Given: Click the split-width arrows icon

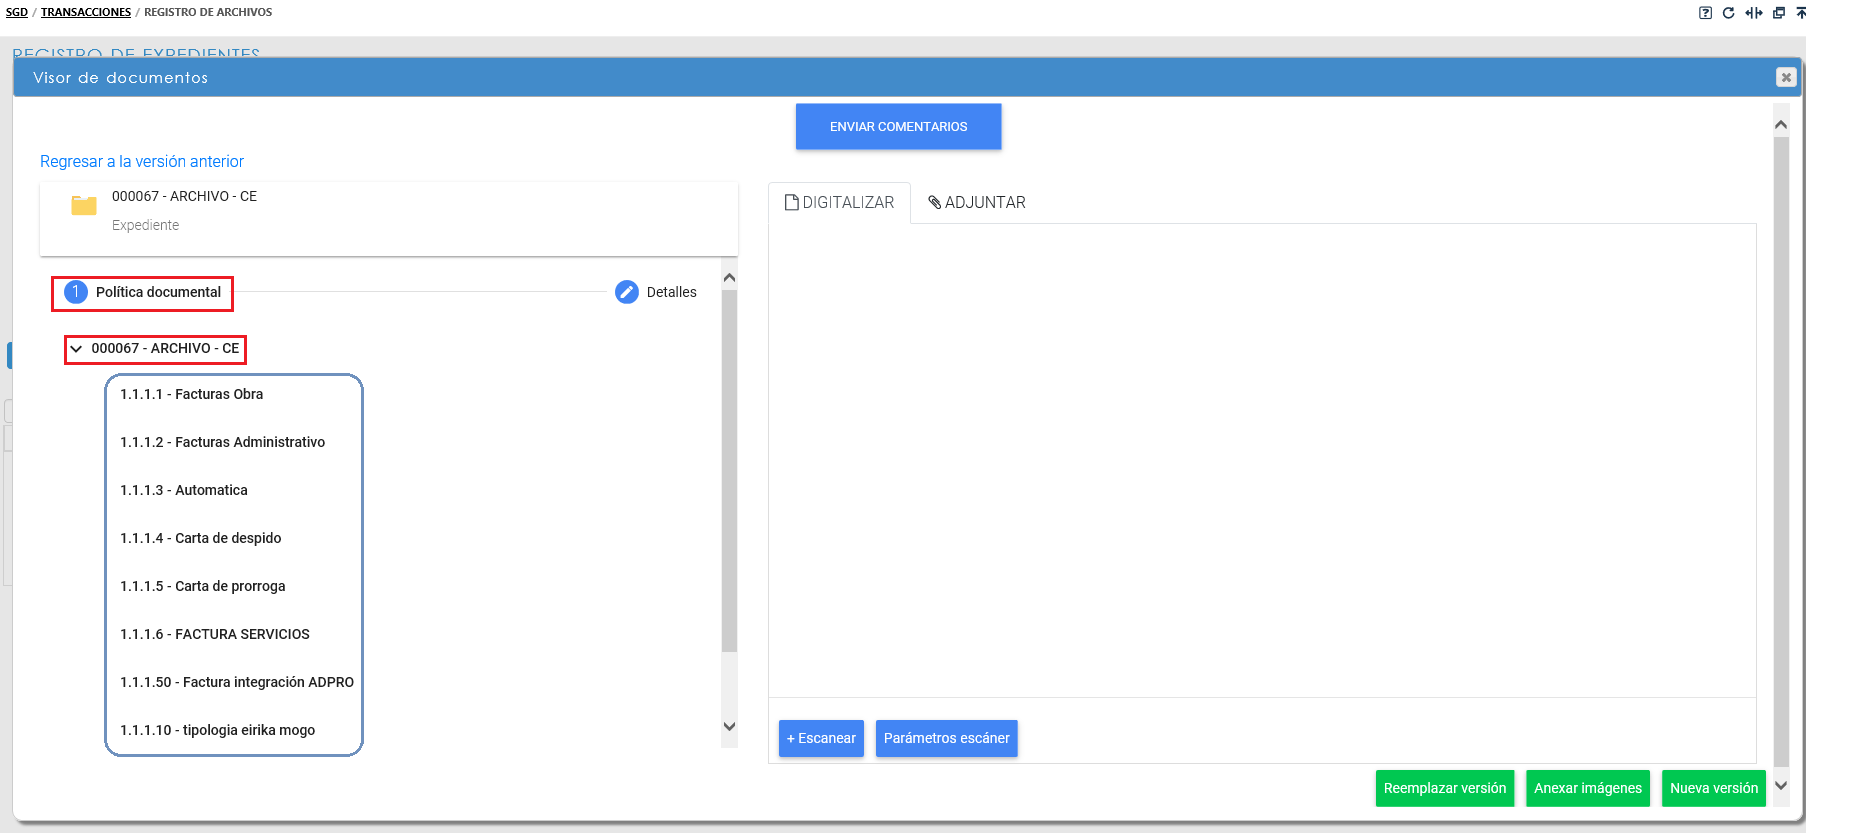Looking at the screenshot, I should 1754,13.
